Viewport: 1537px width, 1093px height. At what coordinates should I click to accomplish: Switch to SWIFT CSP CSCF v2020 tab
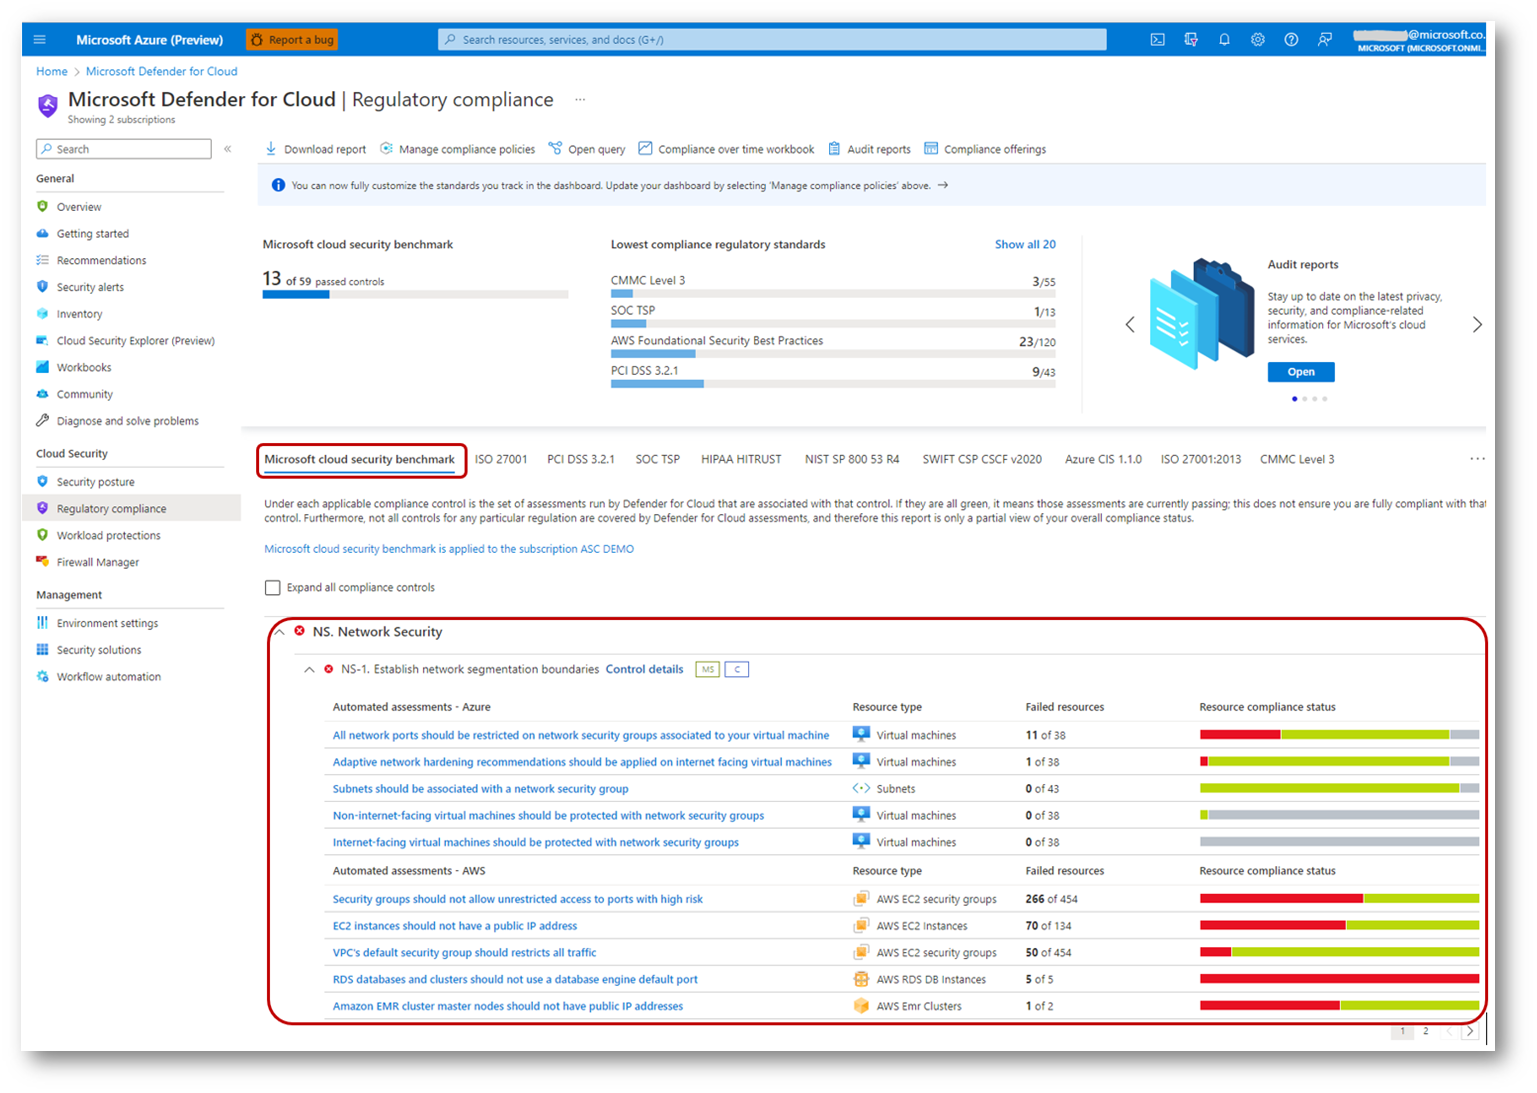point(982,459)
